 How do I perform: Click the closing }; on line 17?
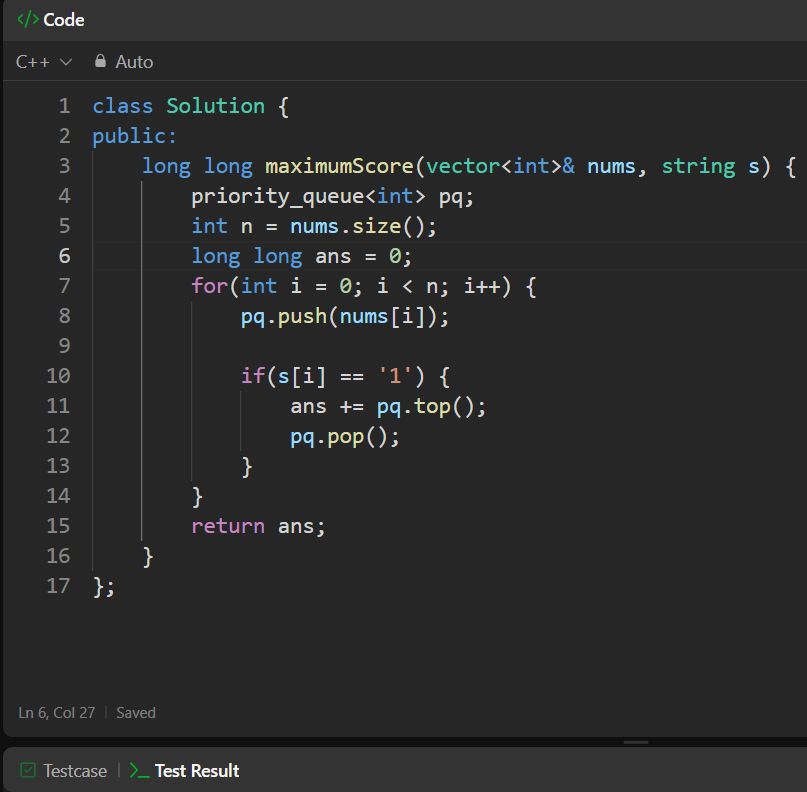104,587
